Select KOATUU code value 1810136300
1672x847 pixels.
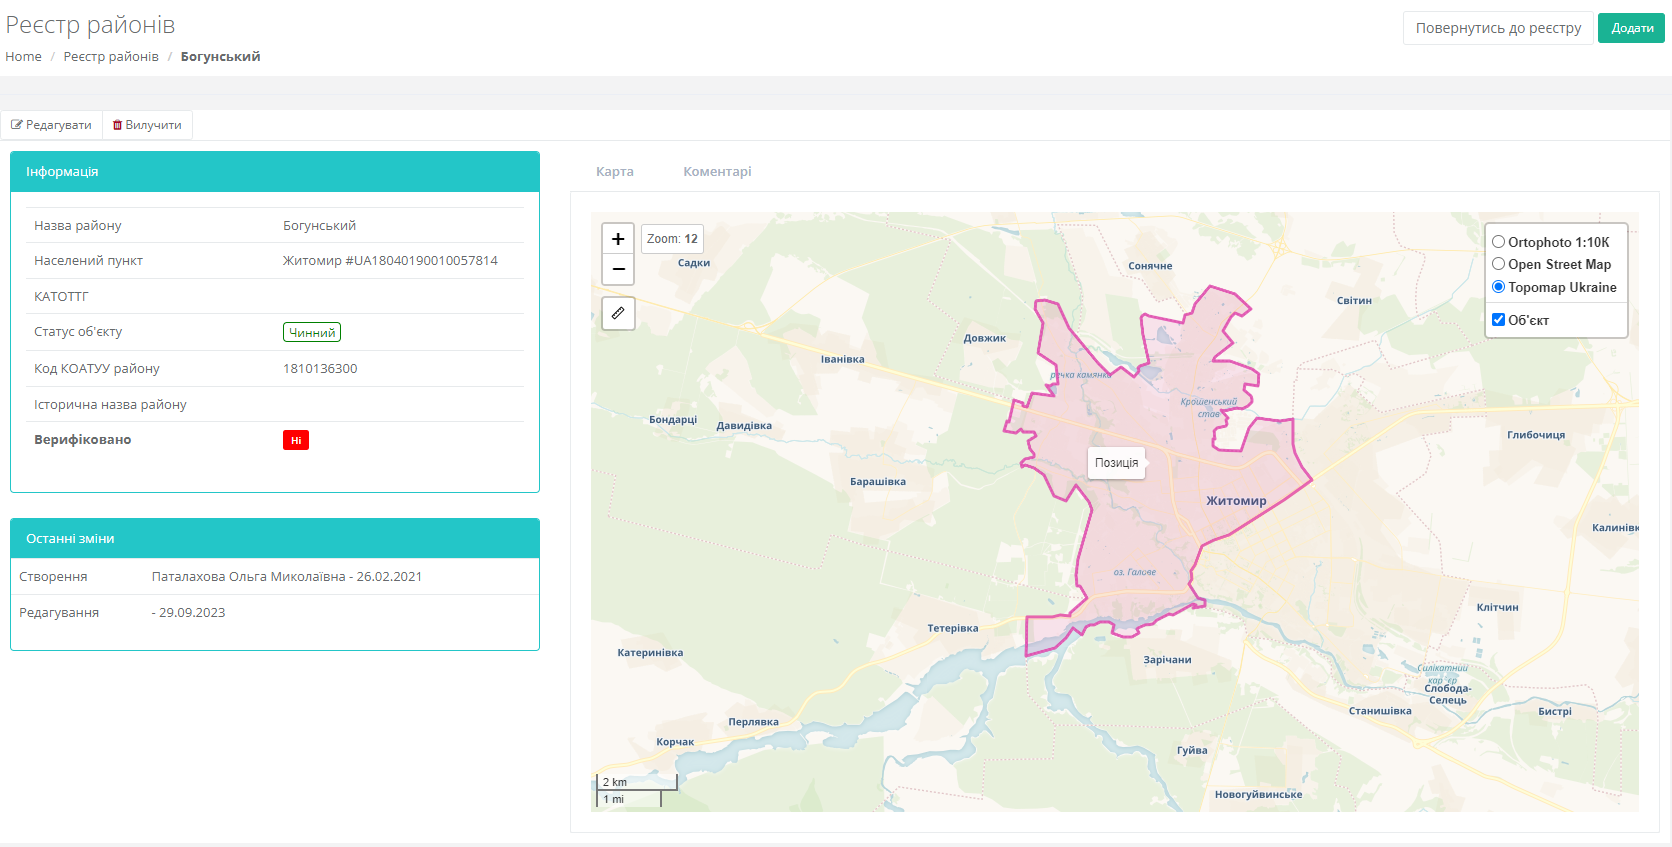pyautogui.click(x=320, y=369)
